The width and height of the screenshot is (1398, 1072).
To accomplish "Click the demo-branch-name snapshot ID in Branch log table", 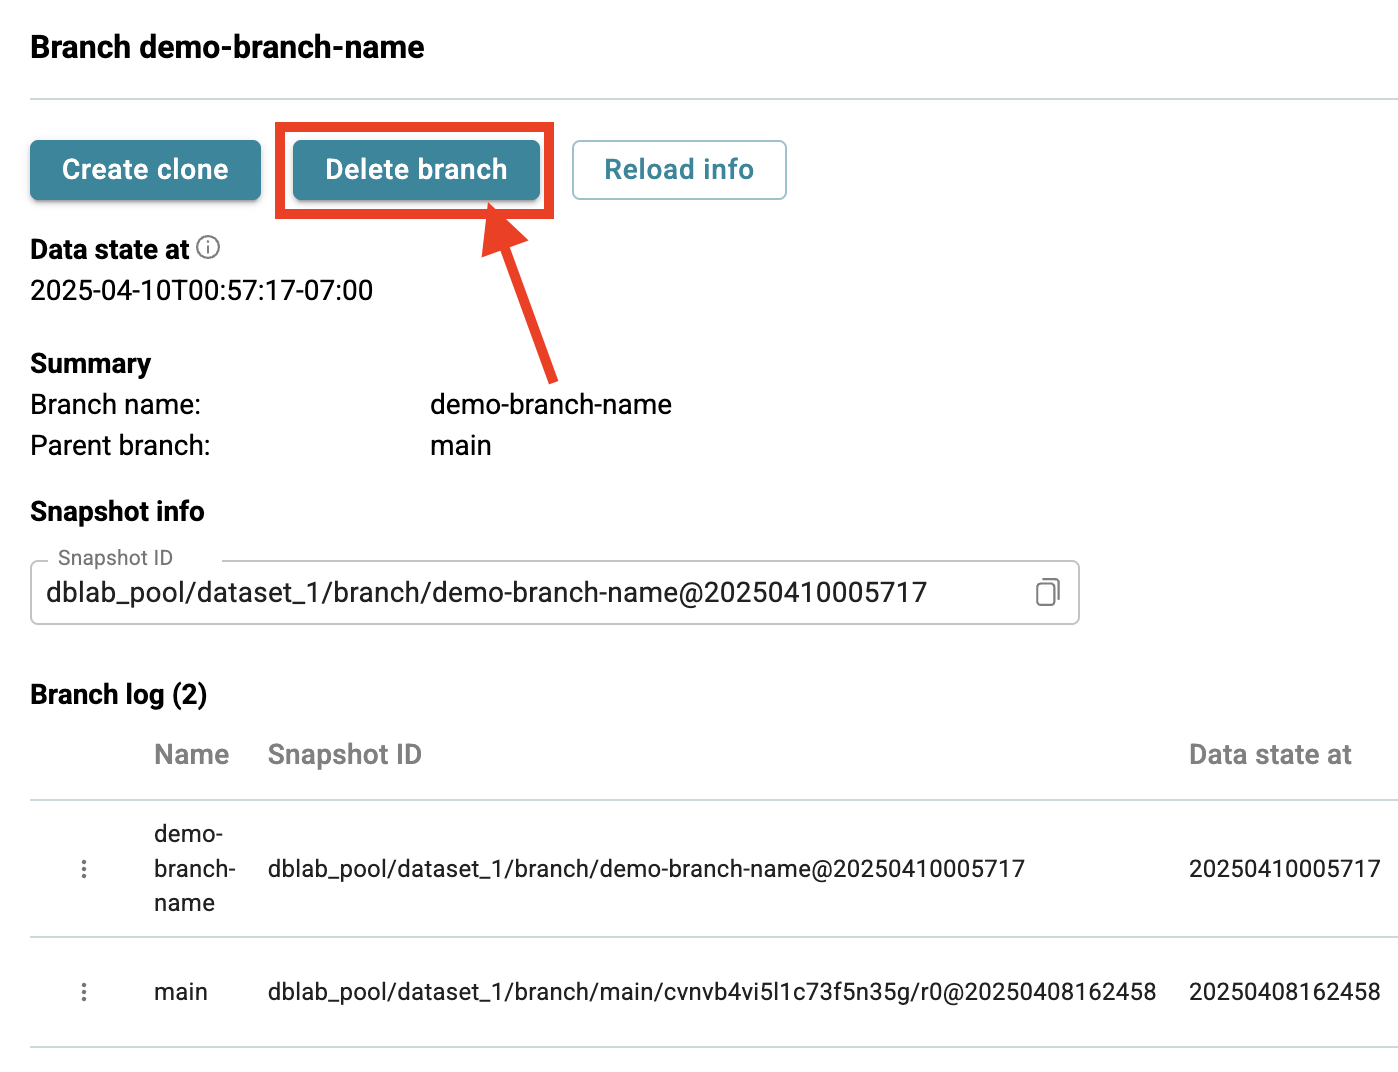I will 646,868.
